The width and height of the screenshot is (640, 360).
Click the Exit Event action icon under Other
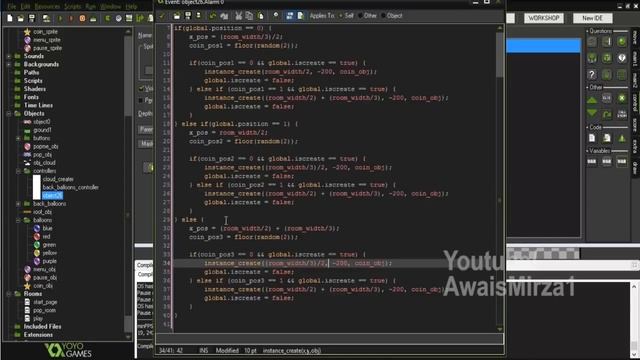pos(622,98)
